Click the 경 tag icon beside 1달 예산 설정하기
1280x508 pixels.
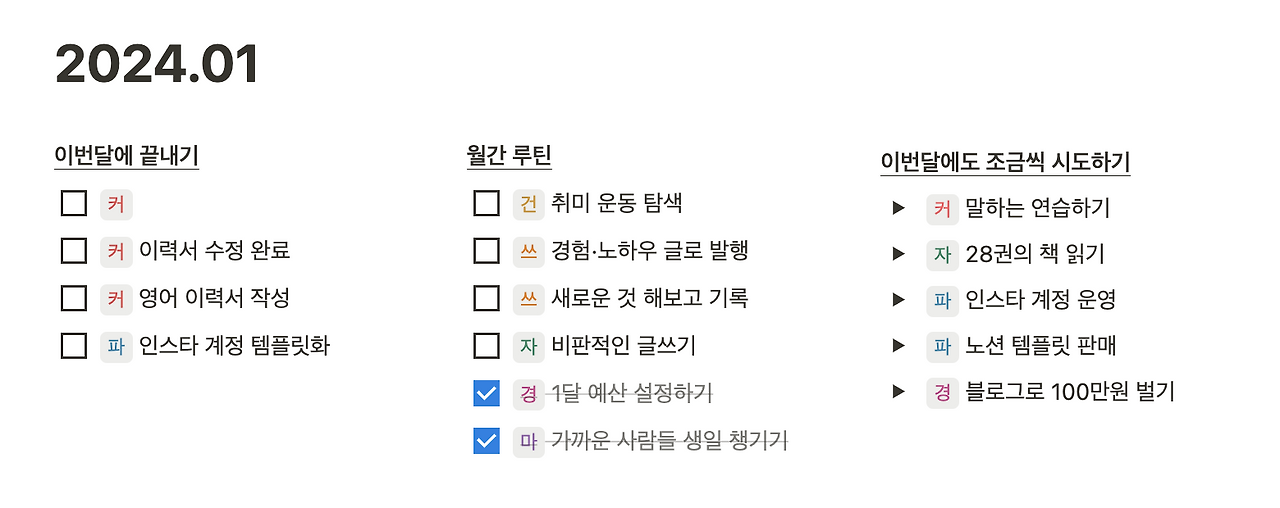[x=529, y=393]
